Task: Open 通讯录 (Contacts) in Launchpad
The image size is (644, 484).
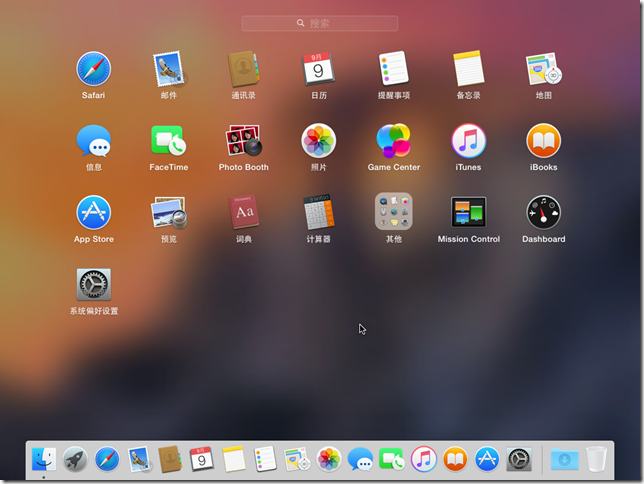Action: point(244,69)
